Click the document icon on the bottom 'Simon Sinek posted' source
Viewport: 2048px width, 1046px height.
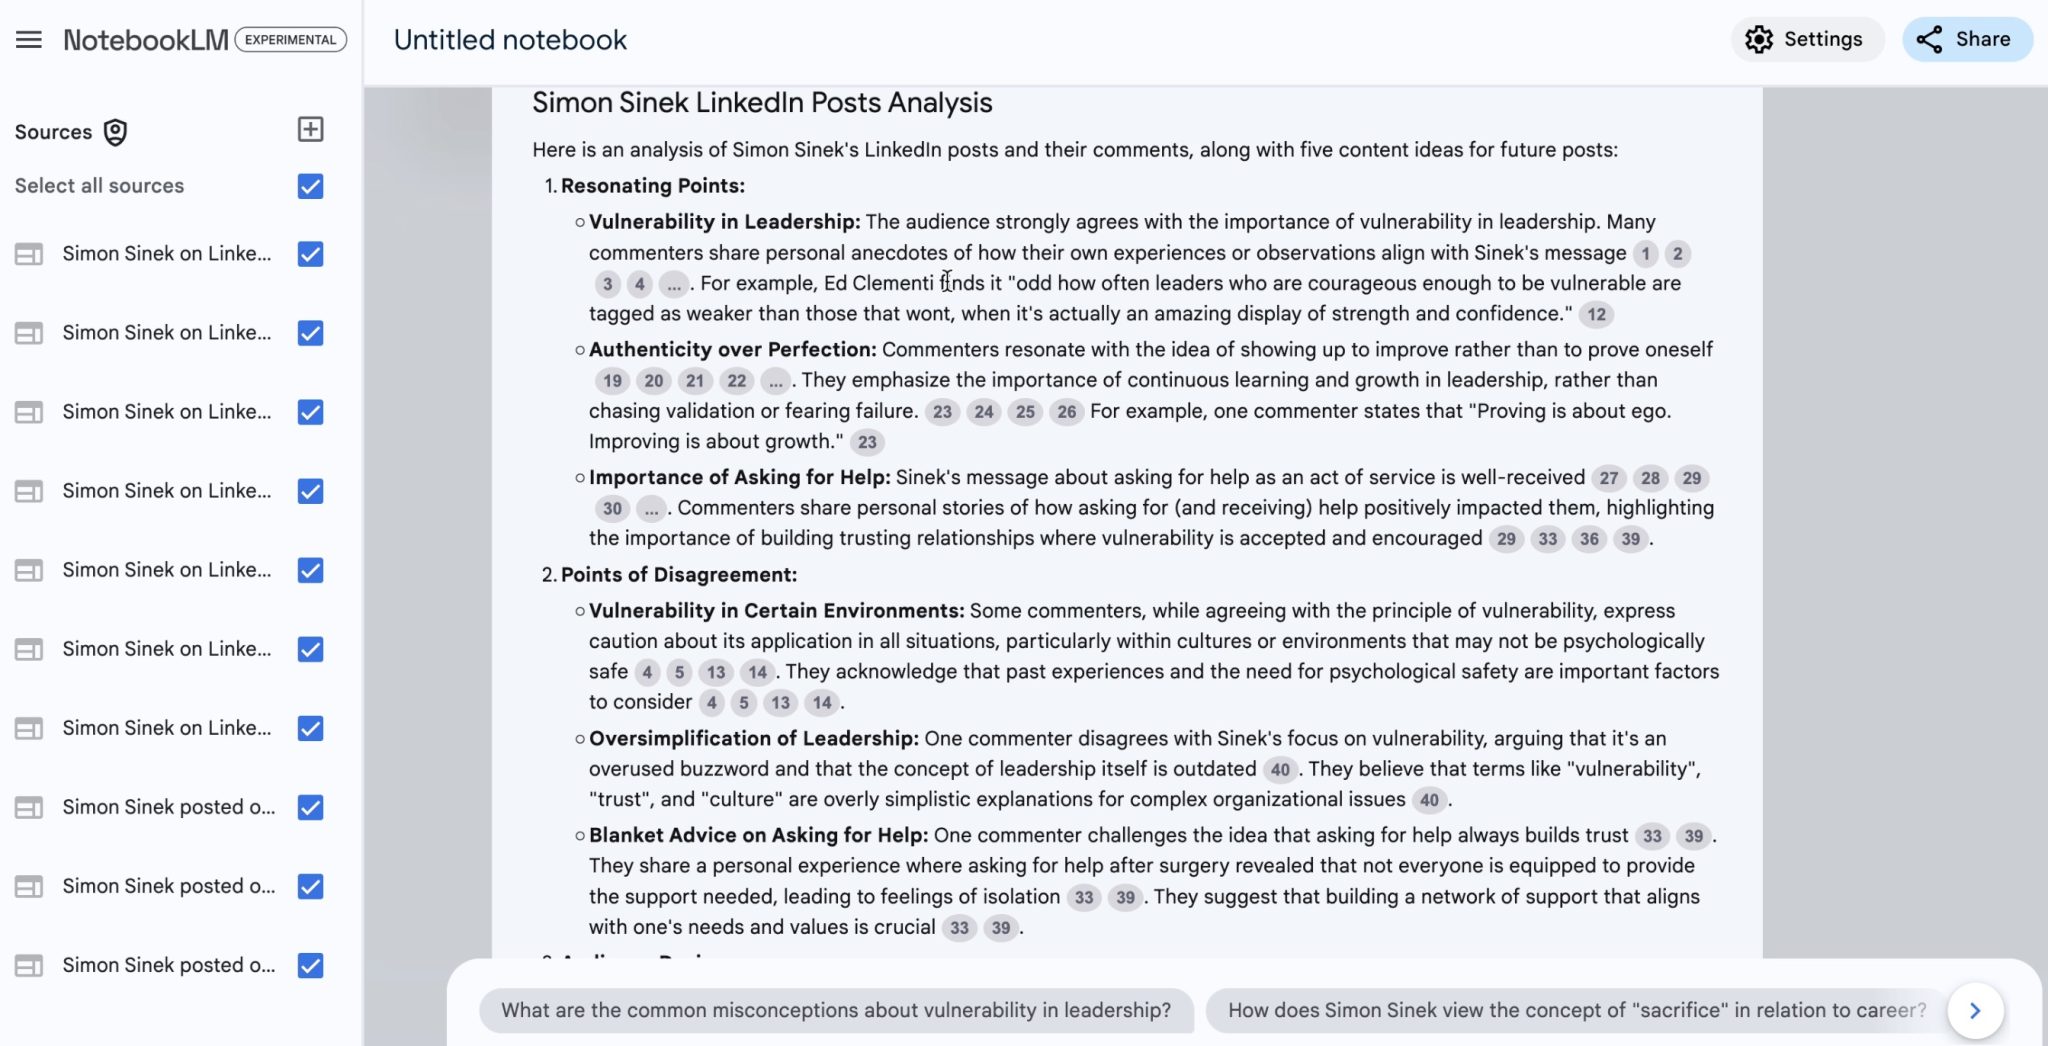27,965
